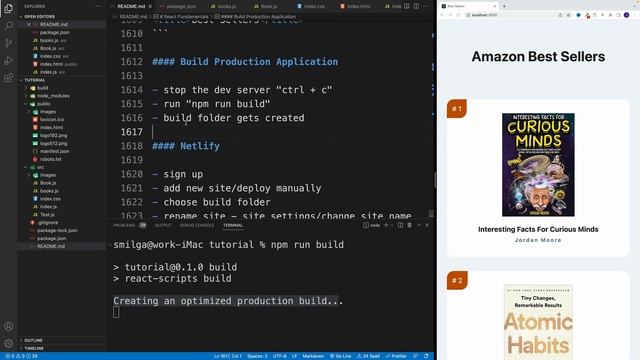Screen dimensions: 640x360
Task: Open markdown preview to the side
Action: (407, 7)
